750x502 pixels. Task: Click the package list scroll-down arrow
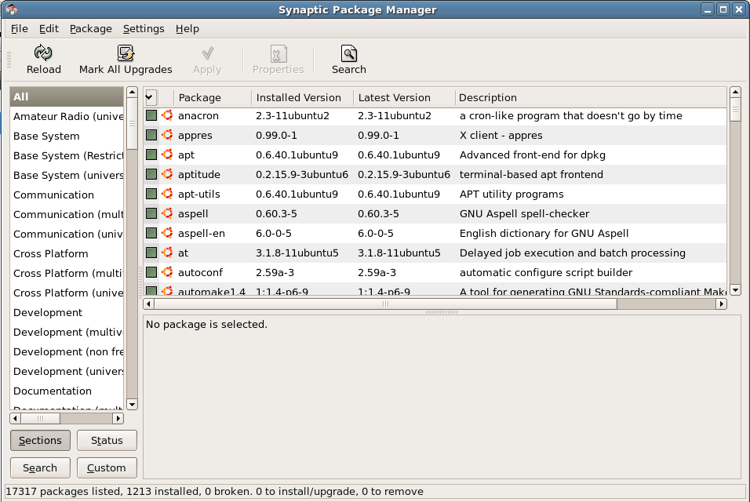click(x=735, y=289)
